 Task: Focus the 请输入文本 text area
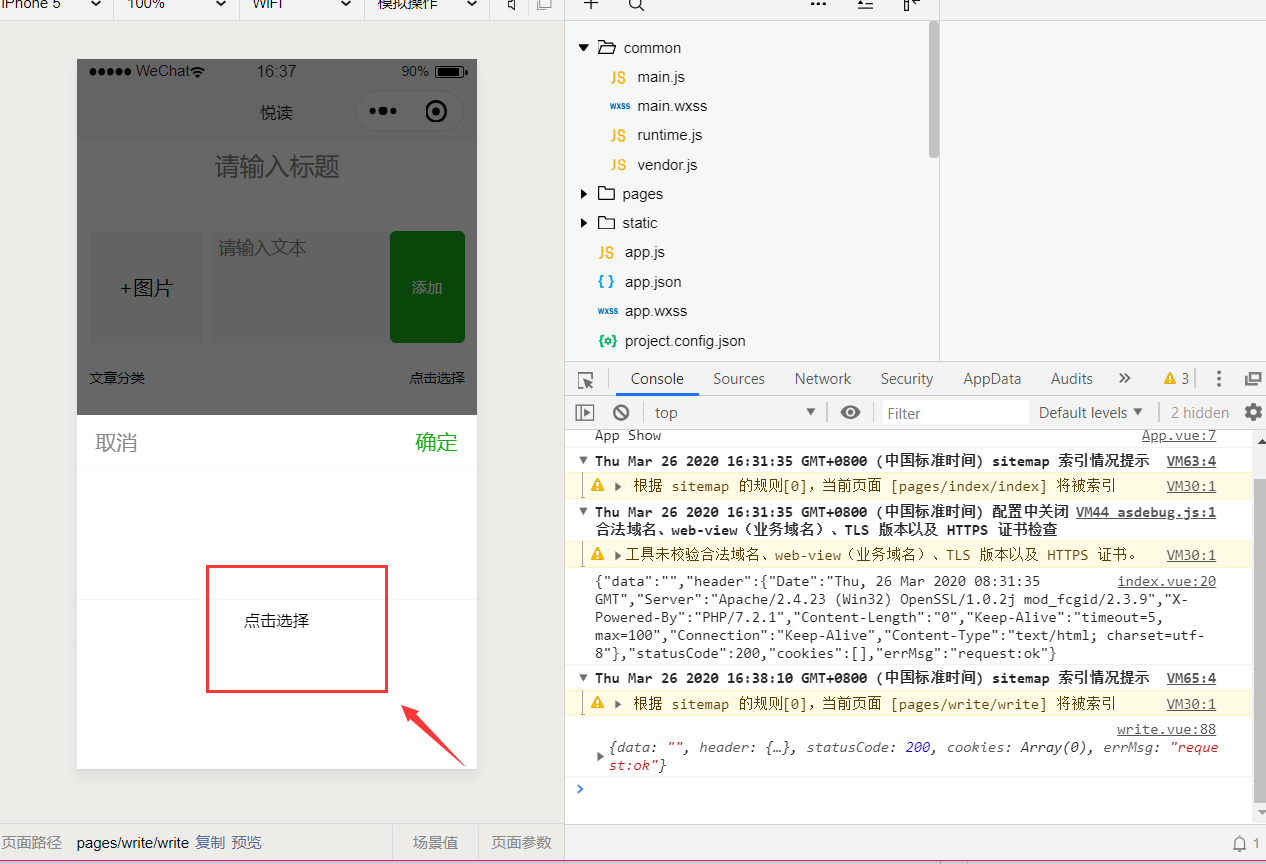click(x=299, y=287)
